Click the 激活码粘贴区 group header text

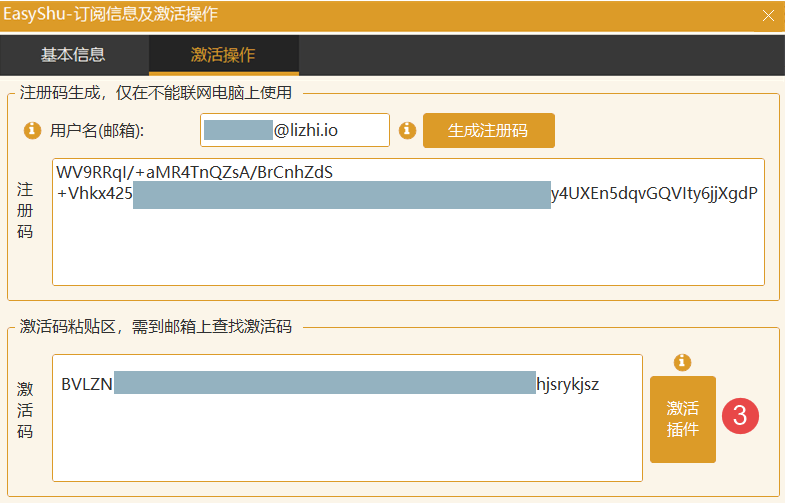point(155,326)
